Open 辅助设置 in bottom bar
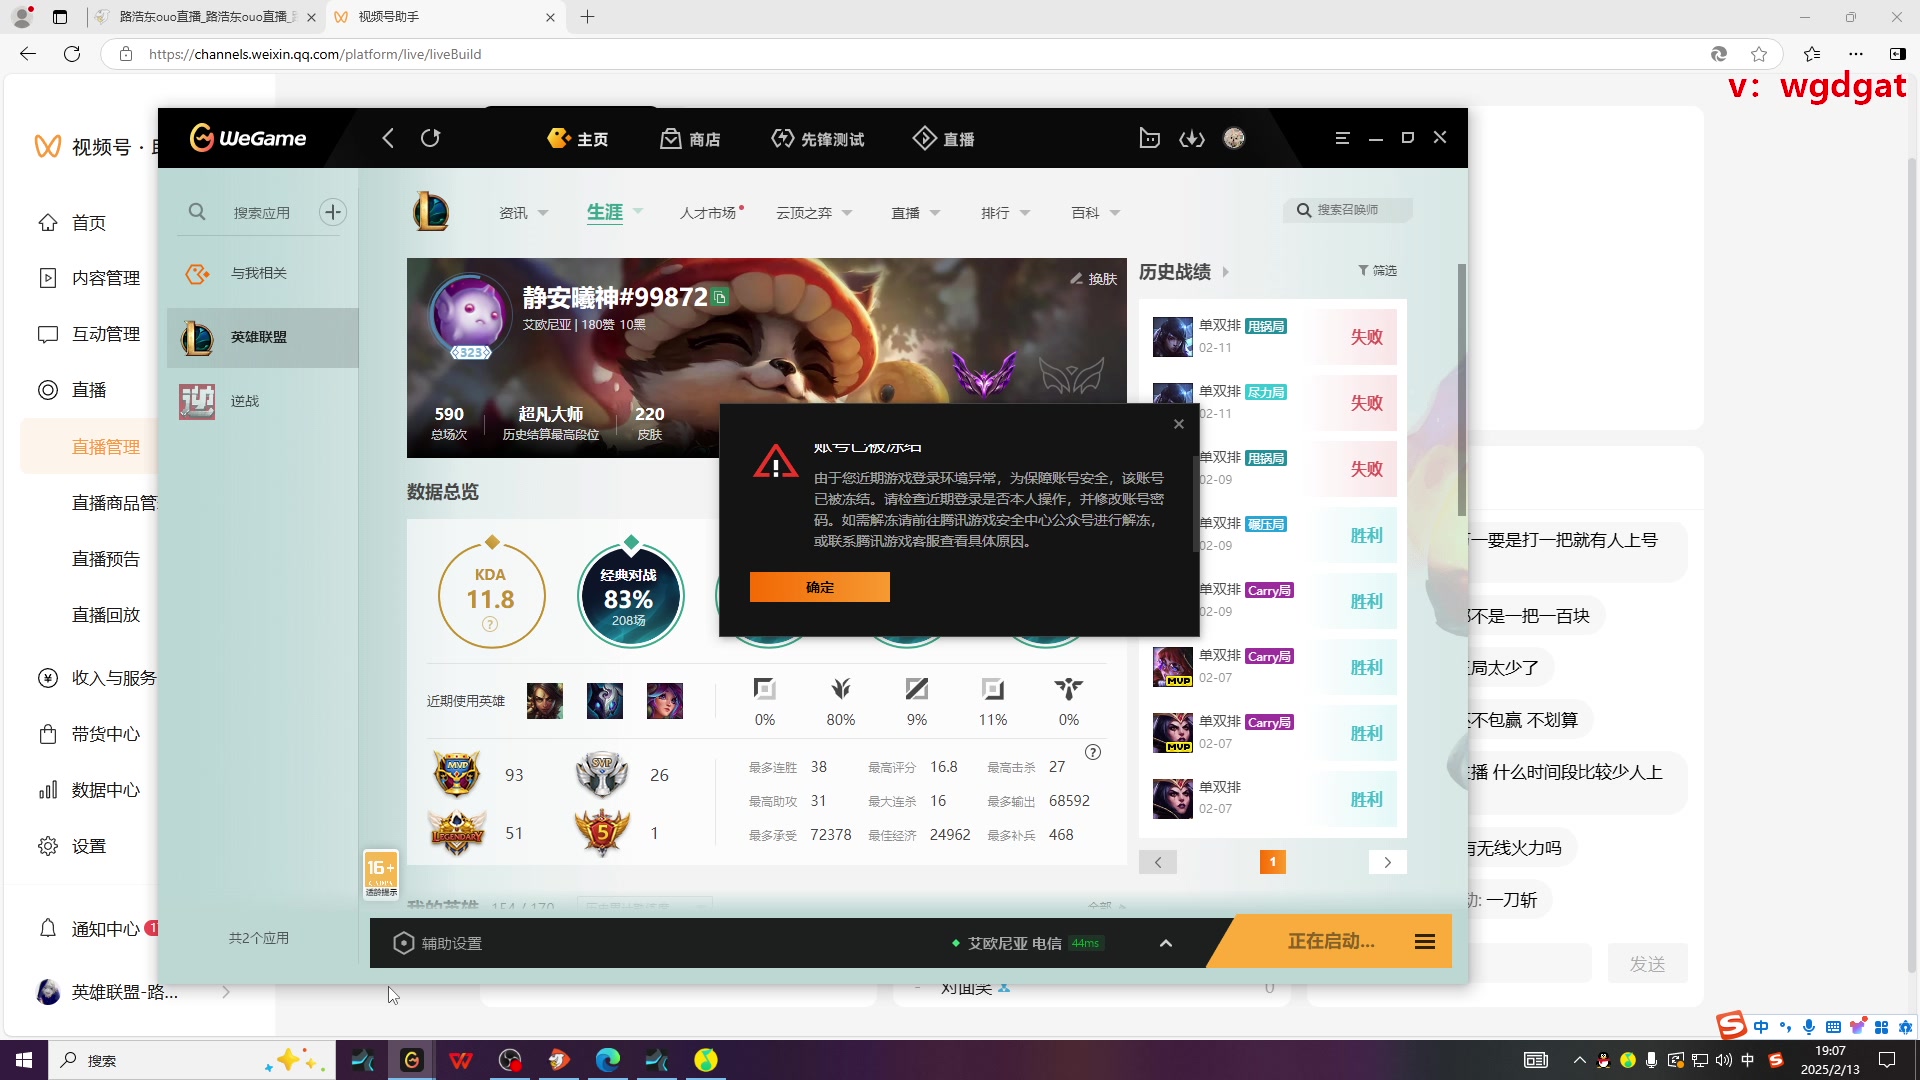1920x1080 pixels. [x=438, y=943]
